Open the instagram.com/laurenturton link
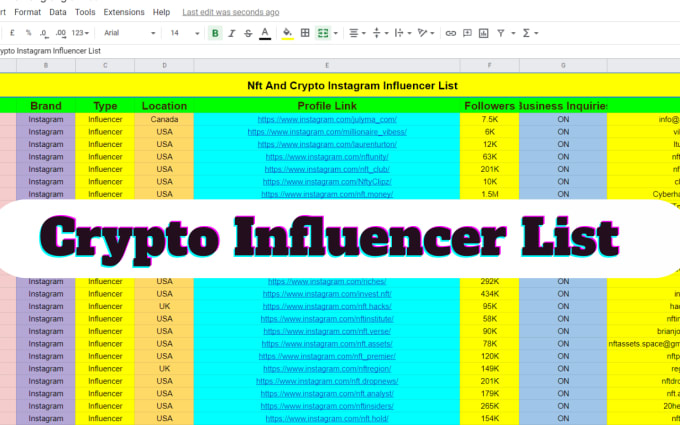This screenshot has width=680, height=425. 327,144
